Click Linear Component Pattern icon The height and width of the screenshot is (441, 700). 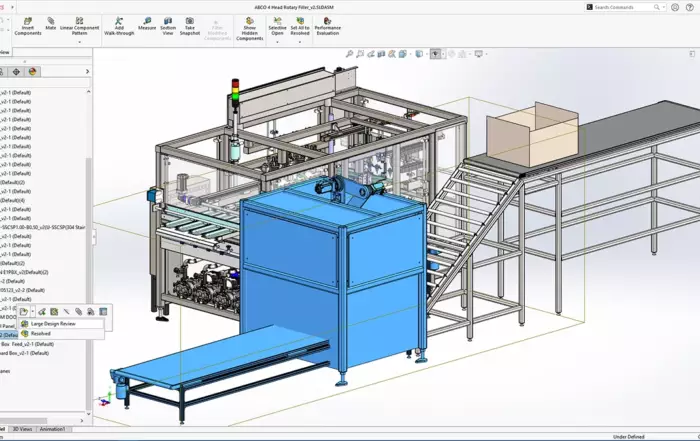point(79,21)
